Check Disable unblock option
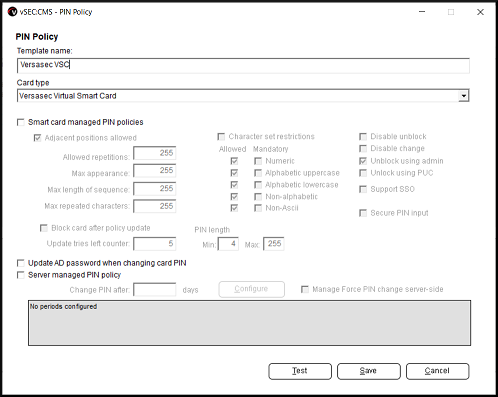This screenshot has width=498, height=397. [x=363, y=137]
